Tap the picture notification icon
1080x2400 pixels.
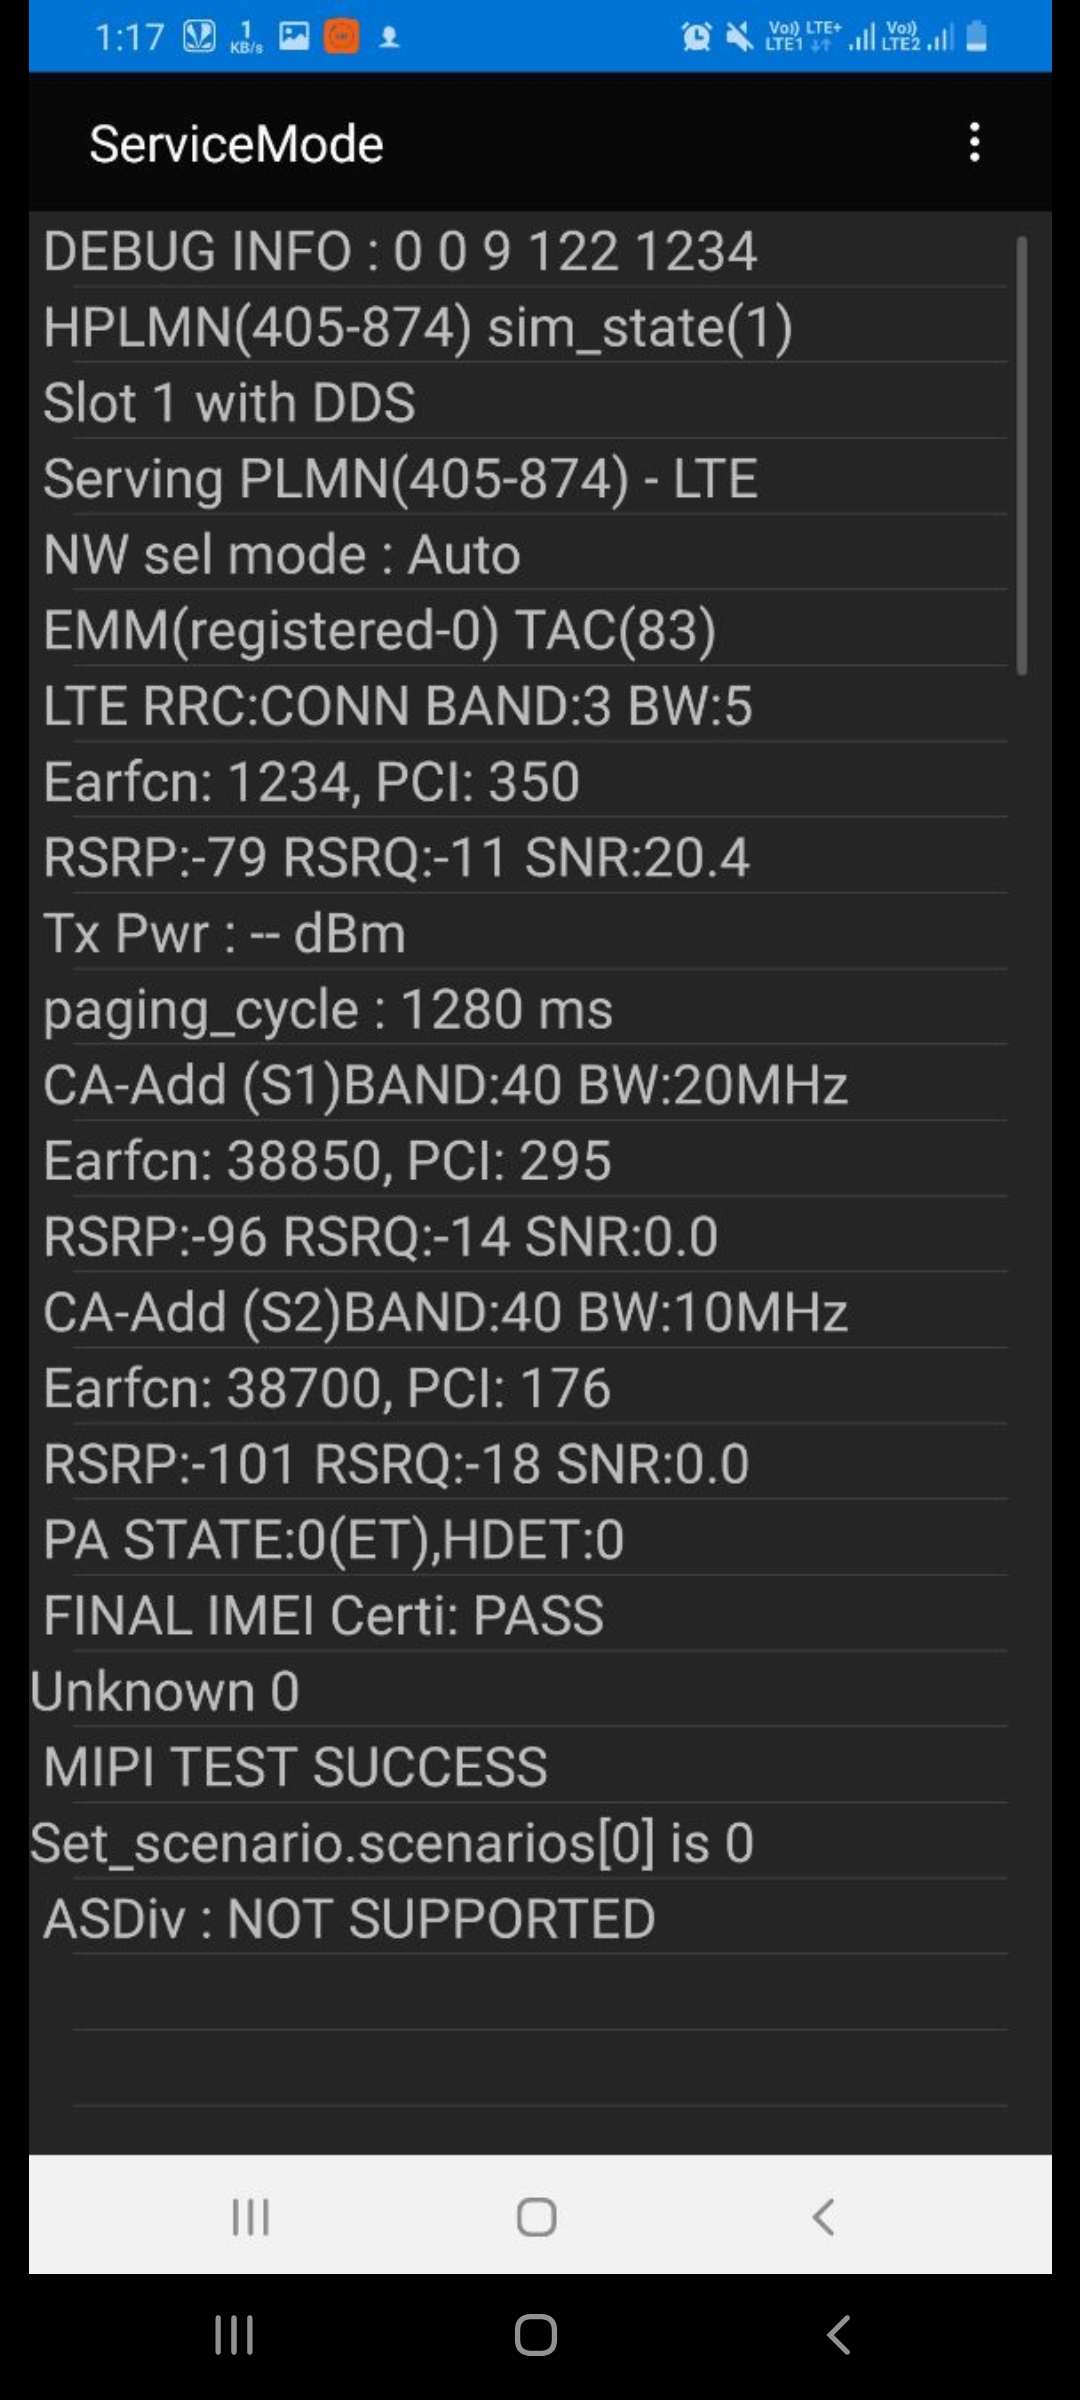(x=294, y=37)
